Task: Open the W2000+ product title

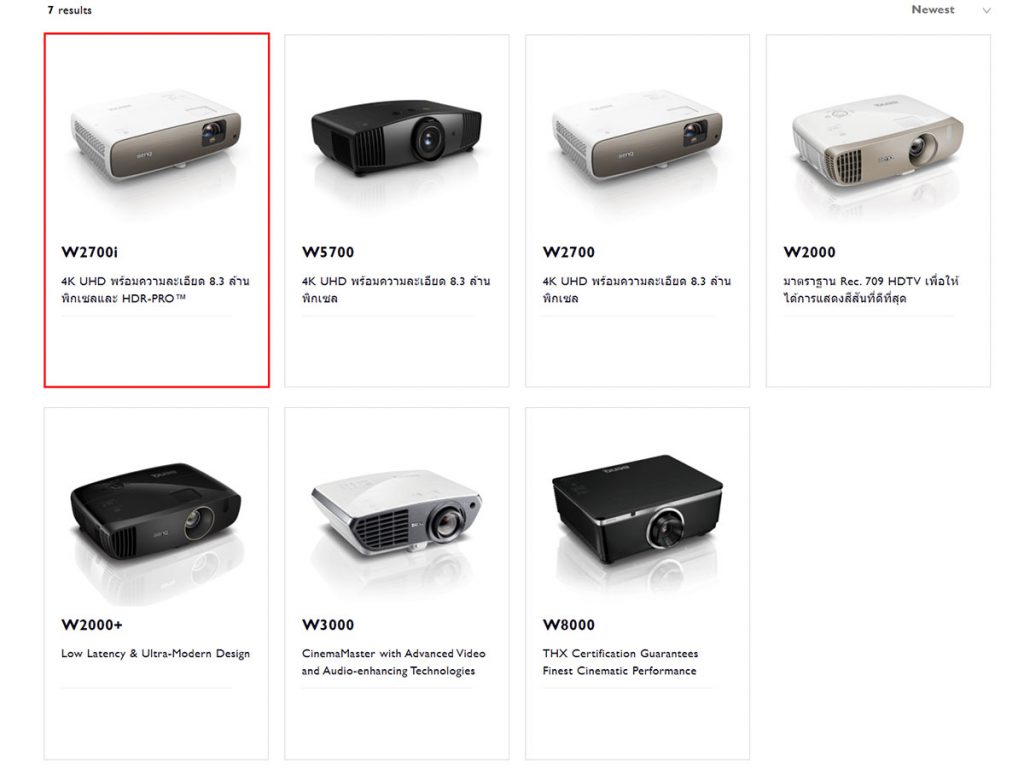Action: coord(91,625)
